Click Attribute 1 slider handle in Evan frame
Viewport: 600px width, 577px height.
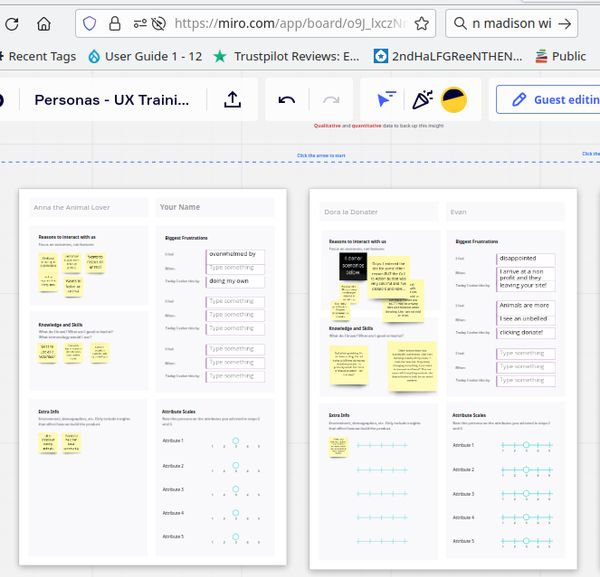[x=526, y=445]
